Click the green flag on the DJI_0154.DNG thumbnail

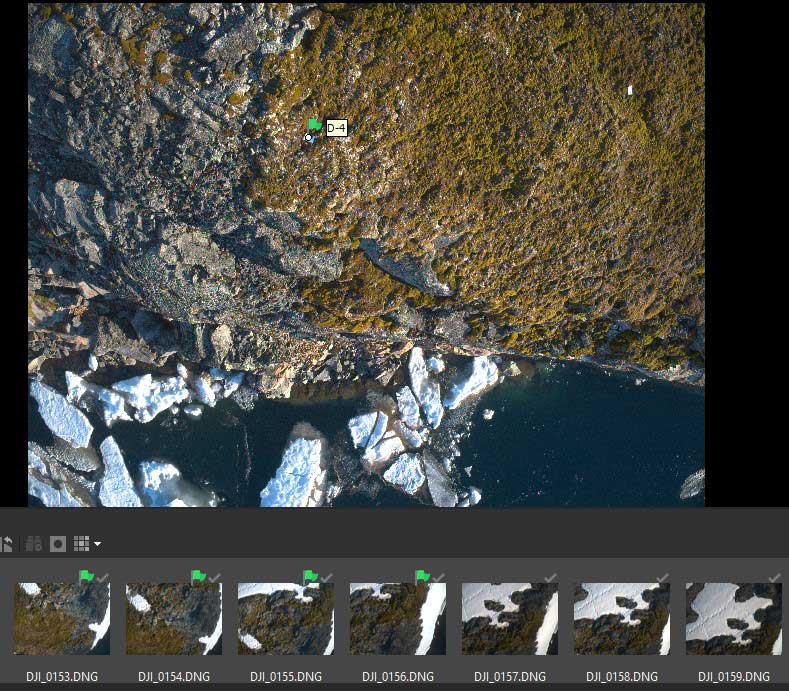[198, 577]
